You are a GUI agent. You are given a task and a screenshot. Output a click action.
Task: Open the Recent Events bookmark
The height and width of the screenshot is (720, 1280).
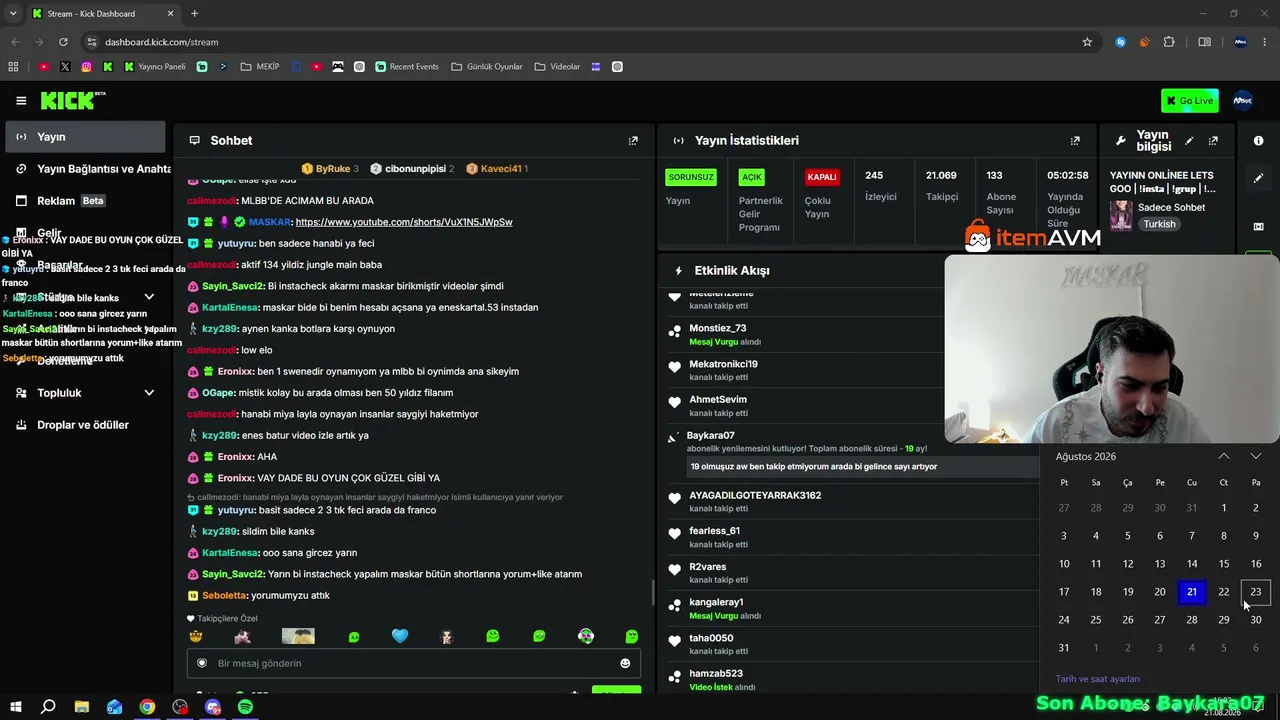click(x=407, y=67)
